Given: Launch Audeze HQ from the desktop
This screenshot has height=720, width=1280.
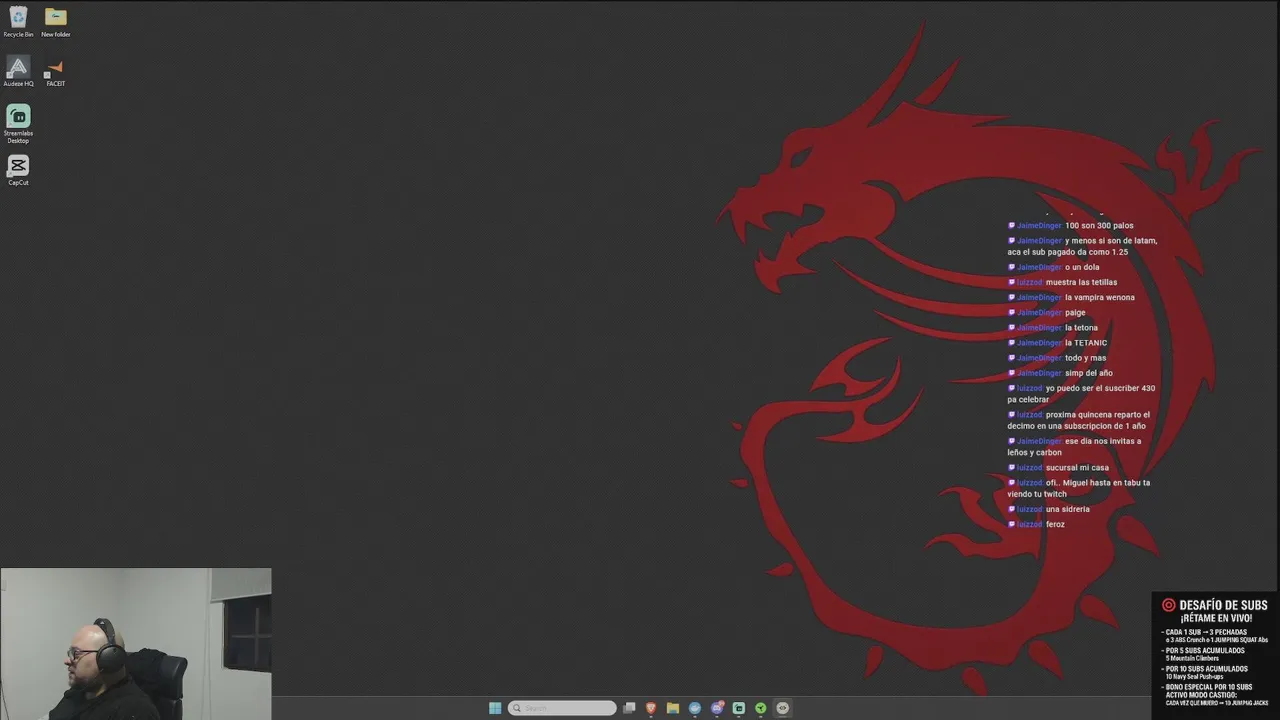Looking at the screenshot, I should [18, 71].
